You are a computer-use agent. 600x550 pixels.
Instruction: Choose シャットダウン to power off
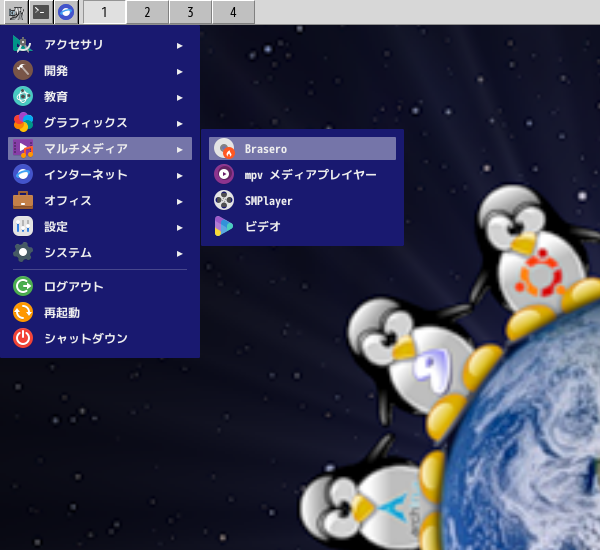pyautogui.click(x=100, y=338)
